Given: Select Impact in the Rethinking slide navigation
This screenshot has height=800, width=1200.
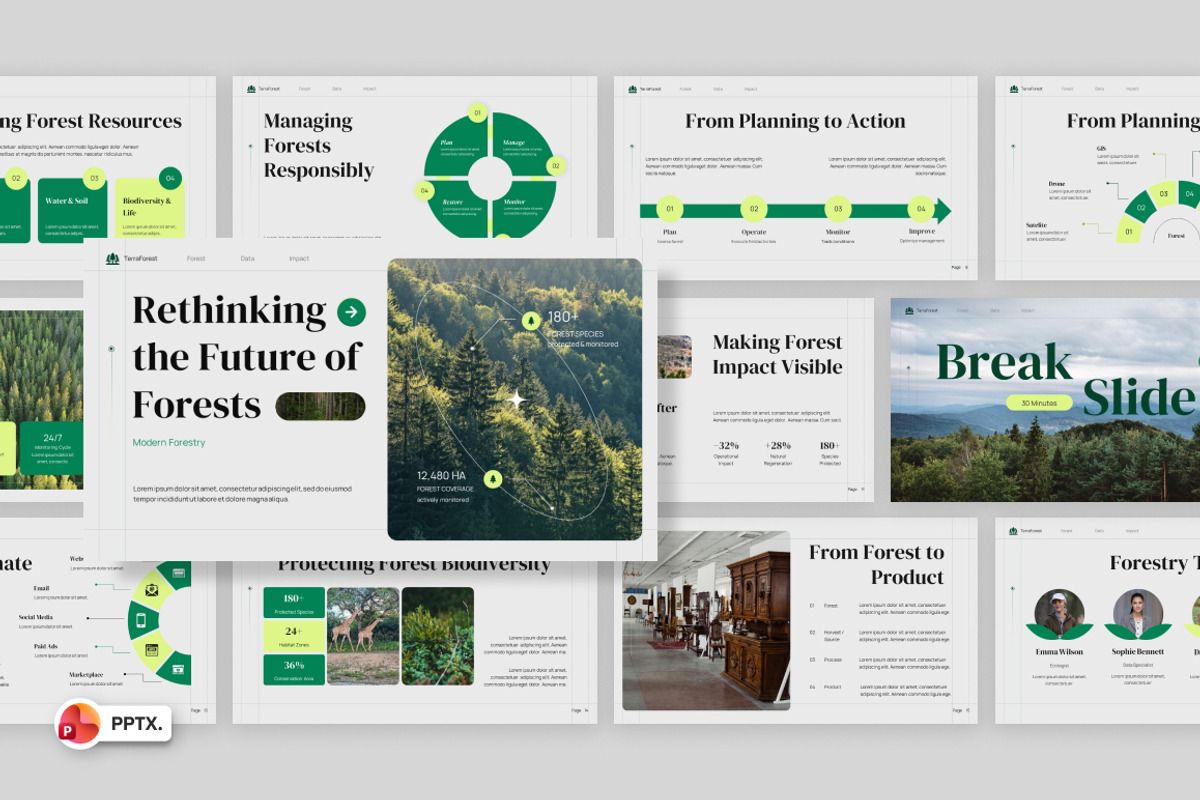Looking at the screenshot, I should pyautogui.click(x=299, y=259).
